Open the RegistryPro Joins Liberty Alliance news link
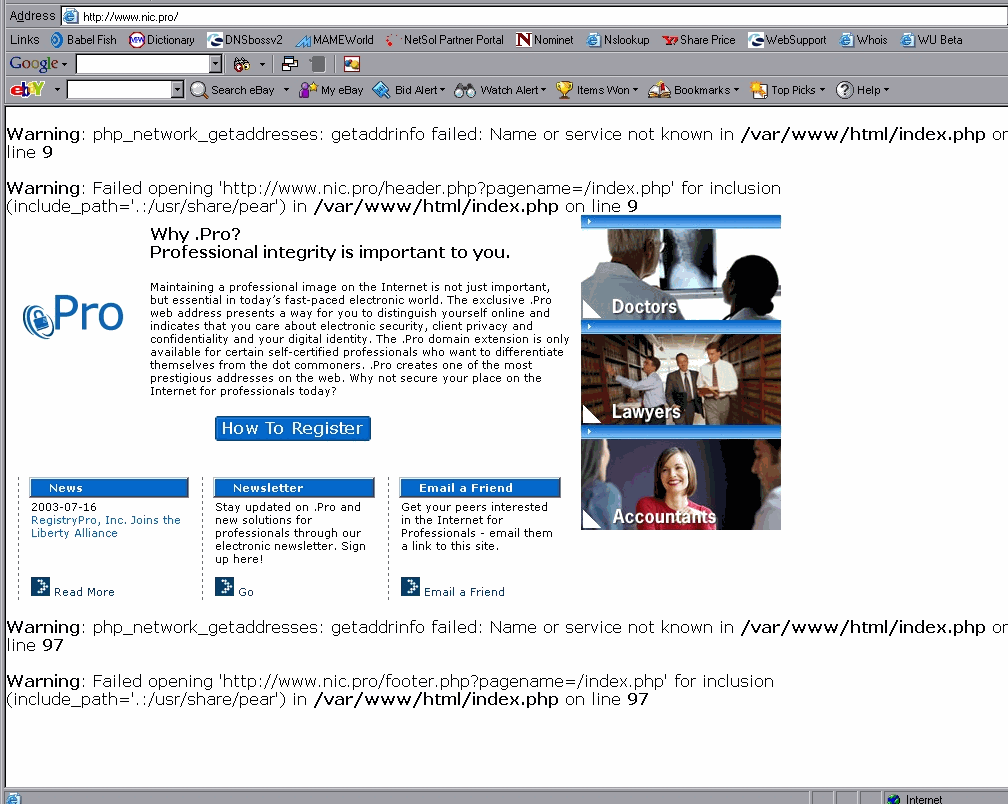Screen dimensions: 1008x804 click(105, 526)
